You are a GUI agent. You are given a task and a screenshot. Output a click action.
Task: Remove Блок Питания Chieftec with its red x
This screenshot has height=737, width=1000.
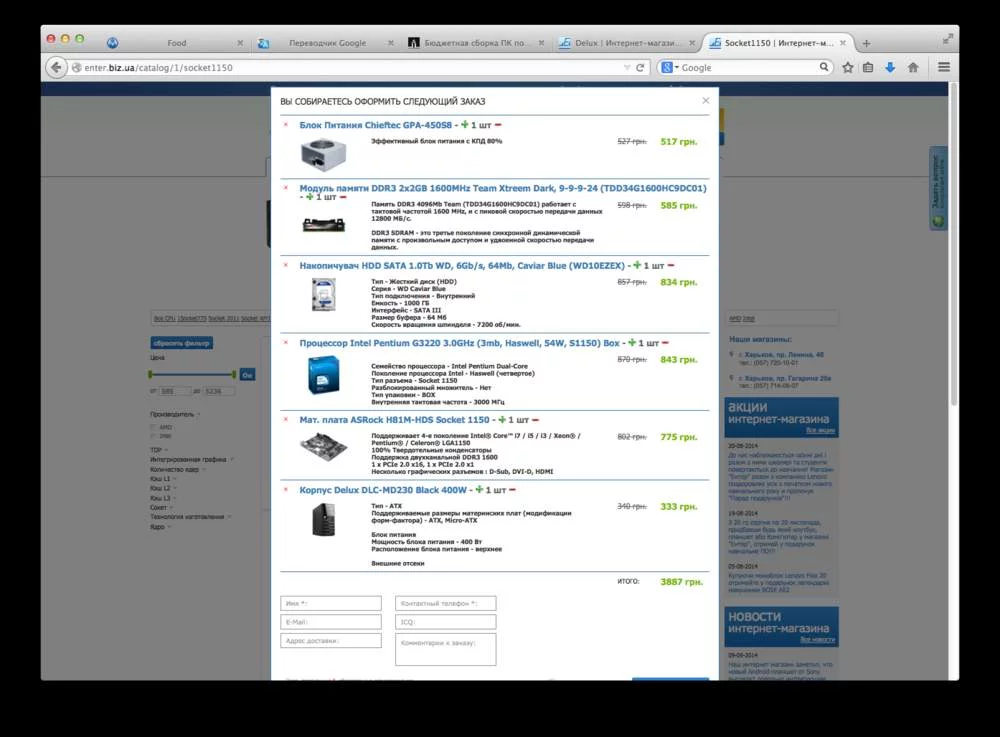click(x=286, y=124)
